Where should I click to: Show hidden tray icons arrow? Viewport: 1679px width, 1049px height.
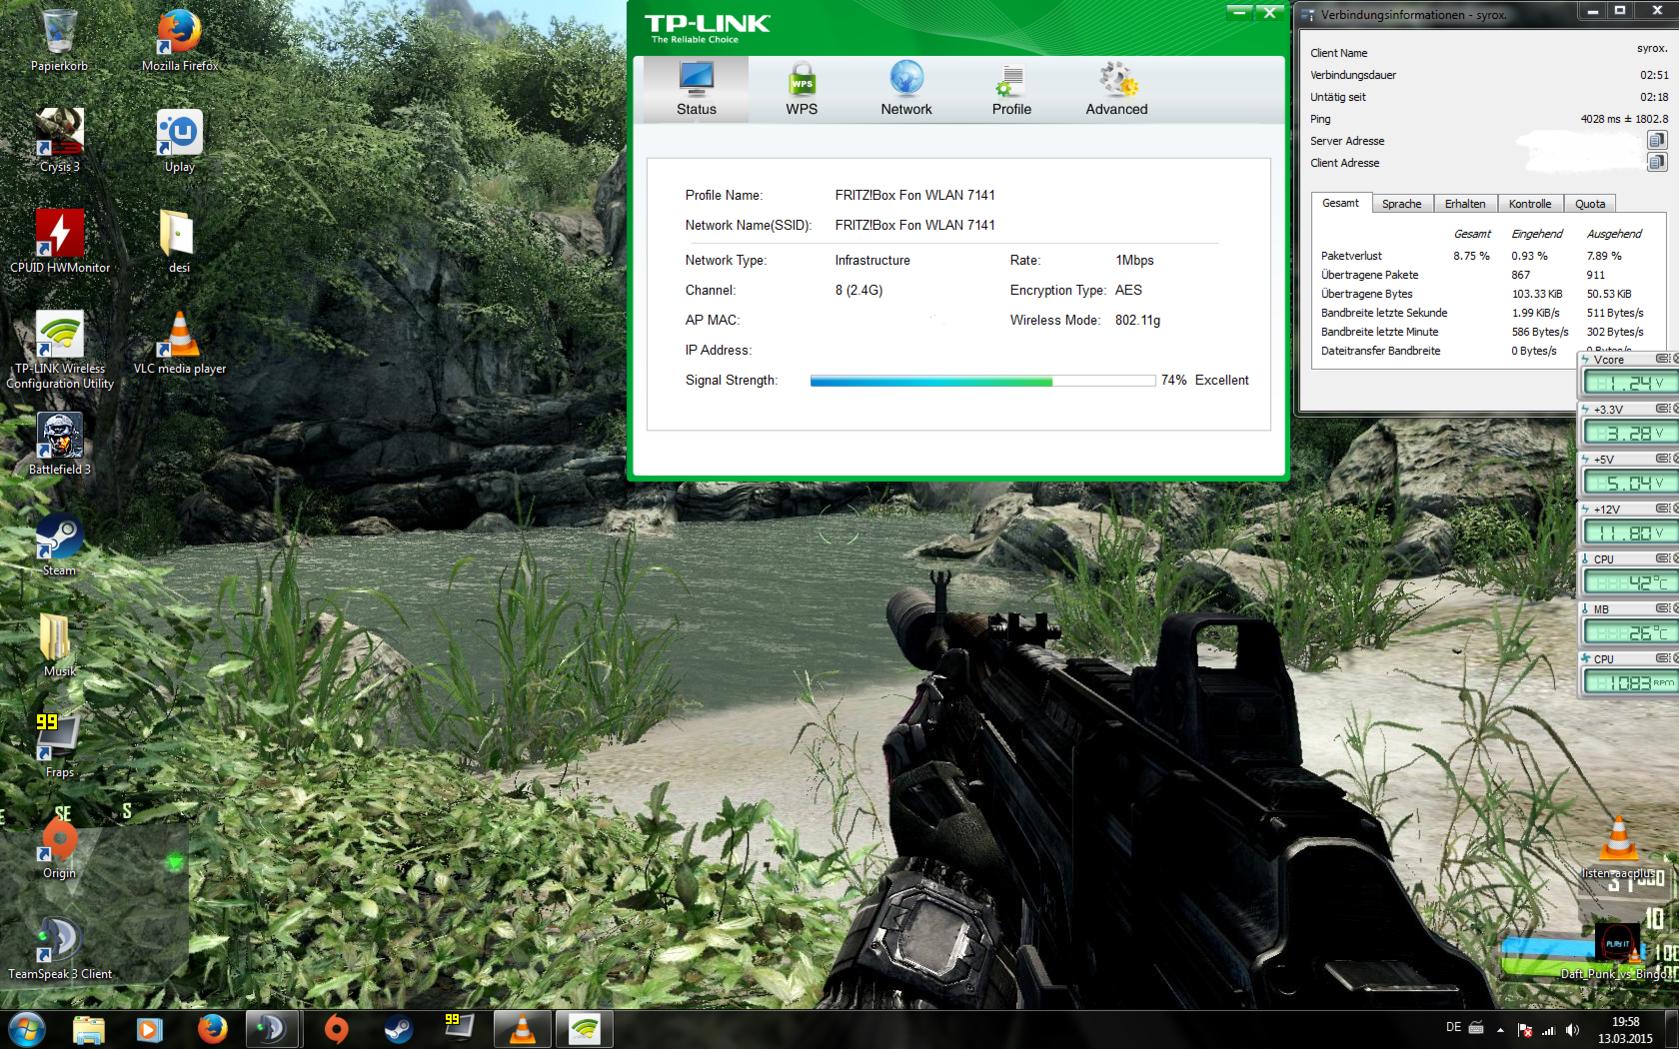[1499, 1029]
